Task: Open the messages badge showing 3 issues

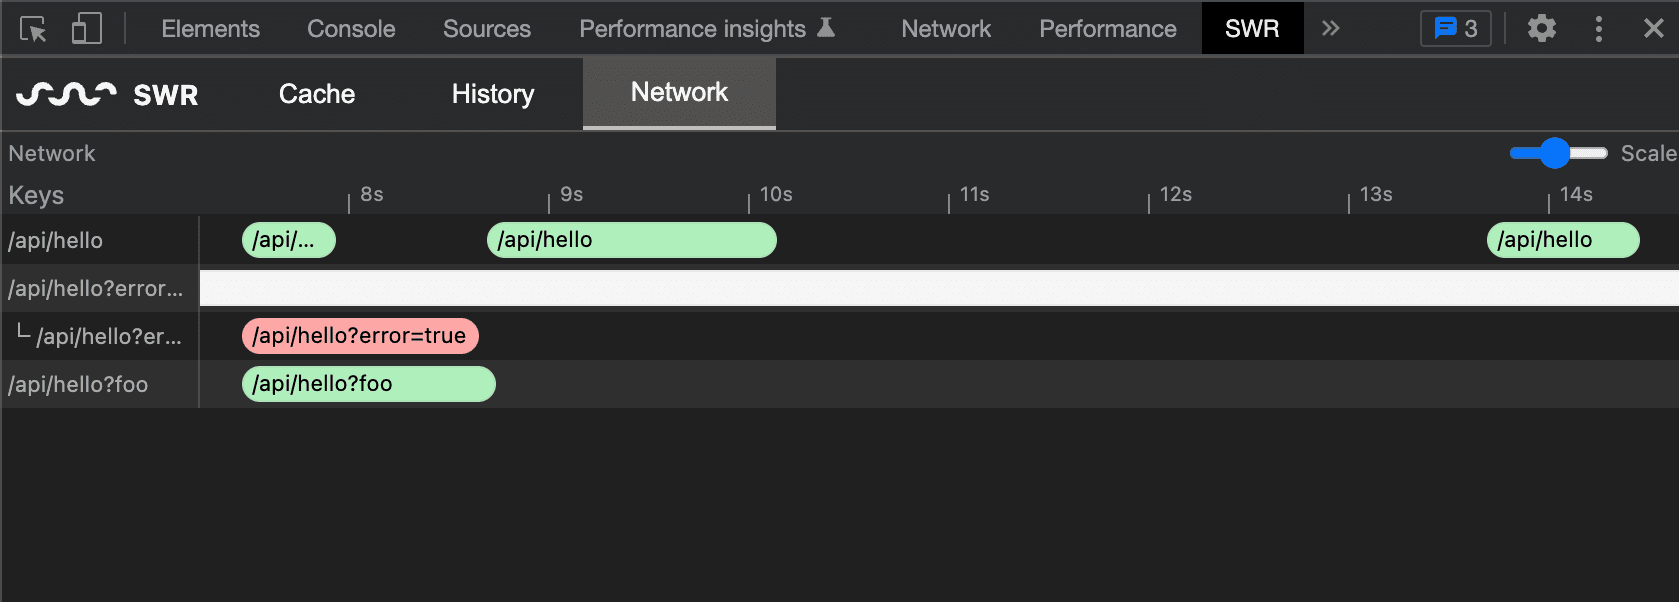Action: click(x=1455, y=28)
